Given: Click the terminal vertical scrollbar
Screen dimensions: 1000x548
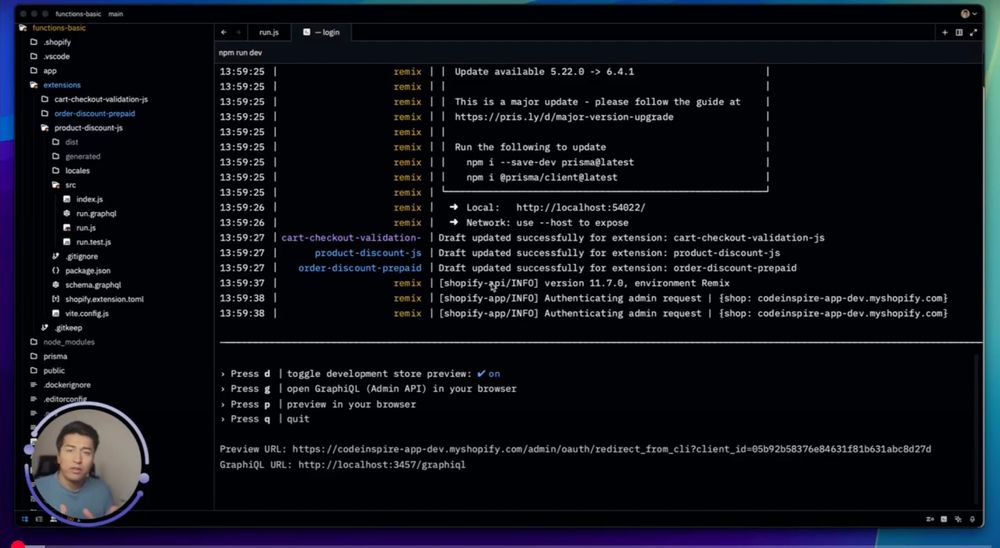Looking at the screenshot, I should 976,429.
